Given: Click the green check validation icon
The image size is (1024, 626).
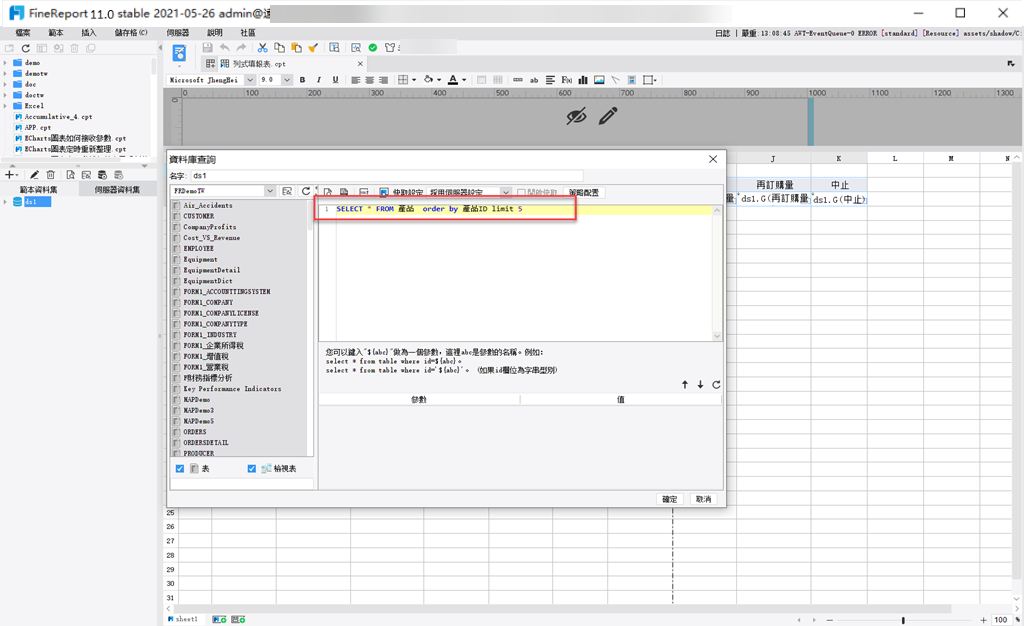Looking at the screenshot, I should coord(373,48).
